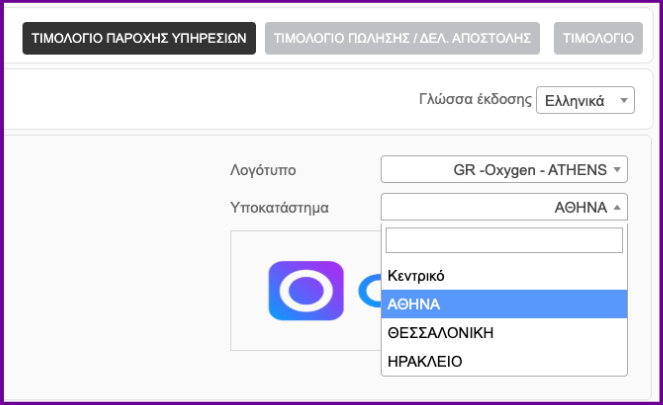Screen dimensions: 663x405
Task: Switch to ΤΙΜΟΛΟΓΙΟ ΠΑΡΟΧΗΣ ΥΠΗΡΕΣΙΩΝ tab
Action: pos(138,38)
